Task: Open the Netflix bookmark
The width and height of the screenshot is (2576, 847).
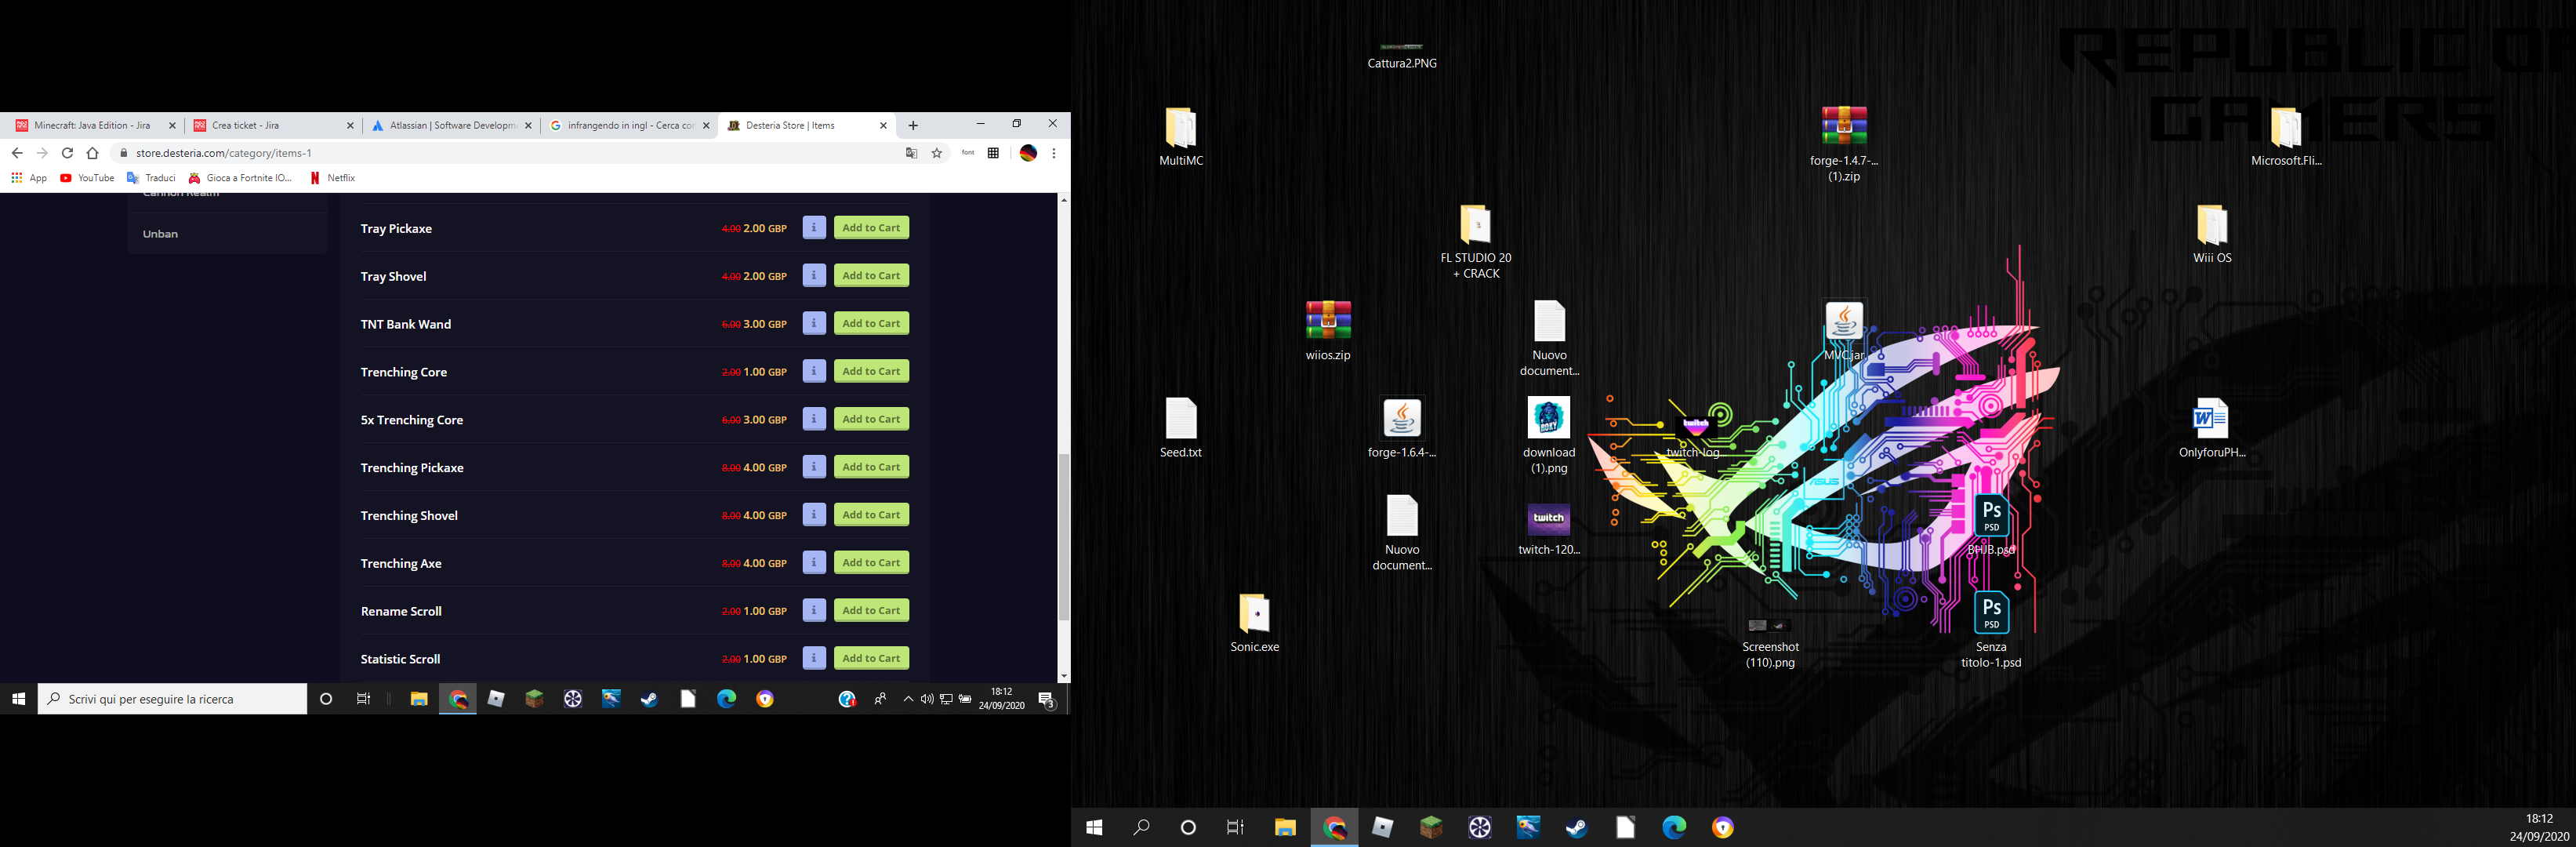Action: click(x=332, y=178)
